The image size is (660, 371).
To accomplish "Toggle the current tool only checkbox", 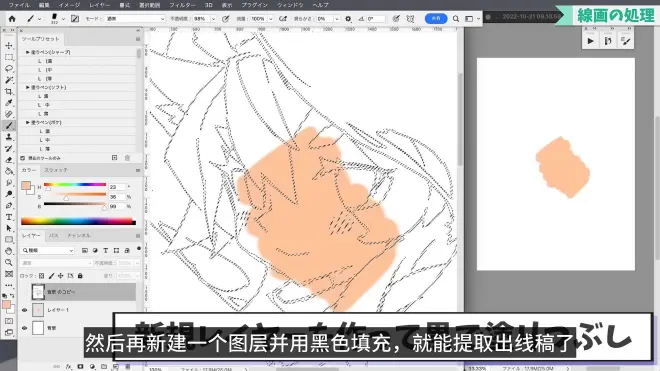I will [x=23, y=158].
